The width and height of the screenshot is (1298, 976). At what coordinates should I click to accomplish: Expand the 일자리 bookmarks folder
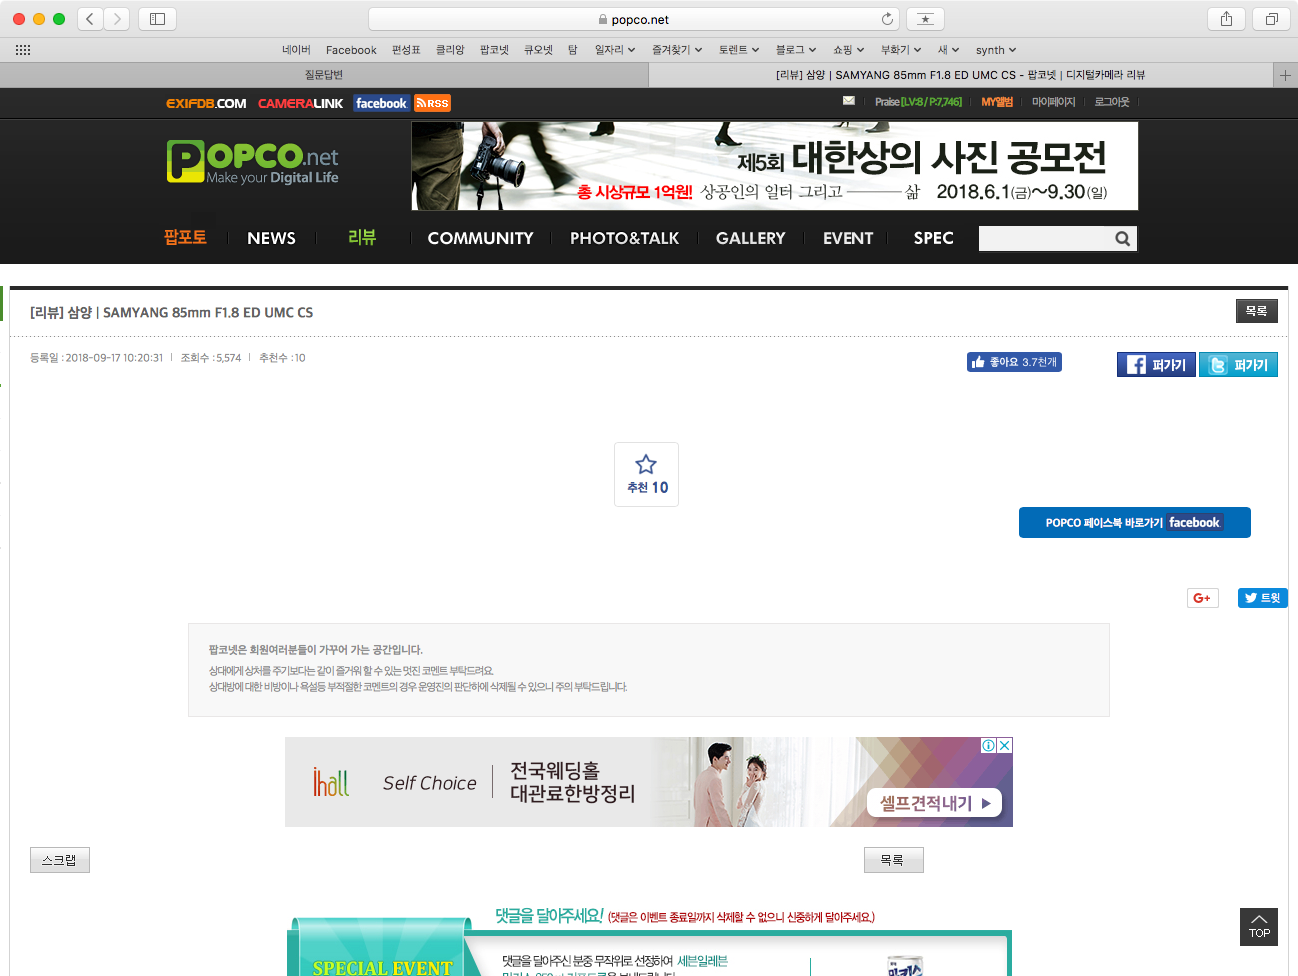(615, 50)
